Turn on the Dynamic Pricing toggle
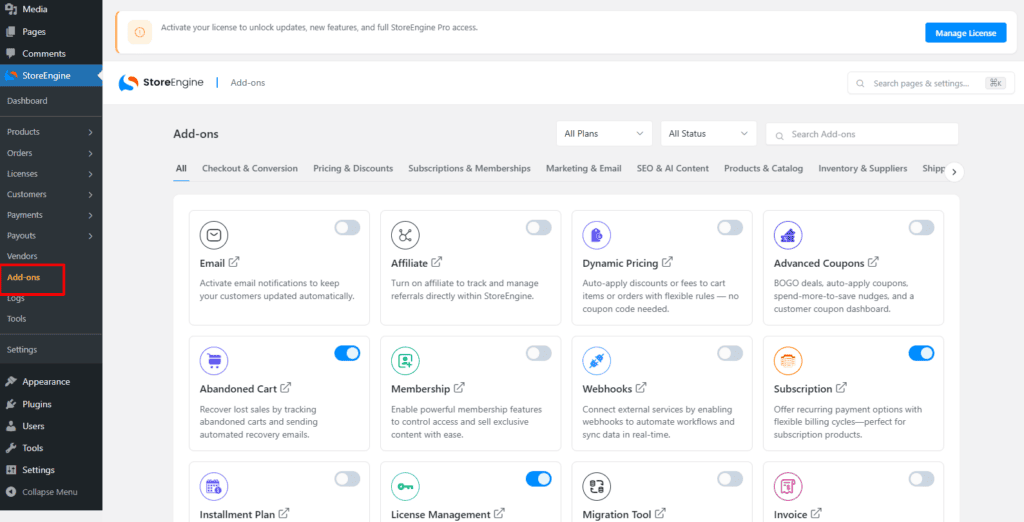 (730, 227)
